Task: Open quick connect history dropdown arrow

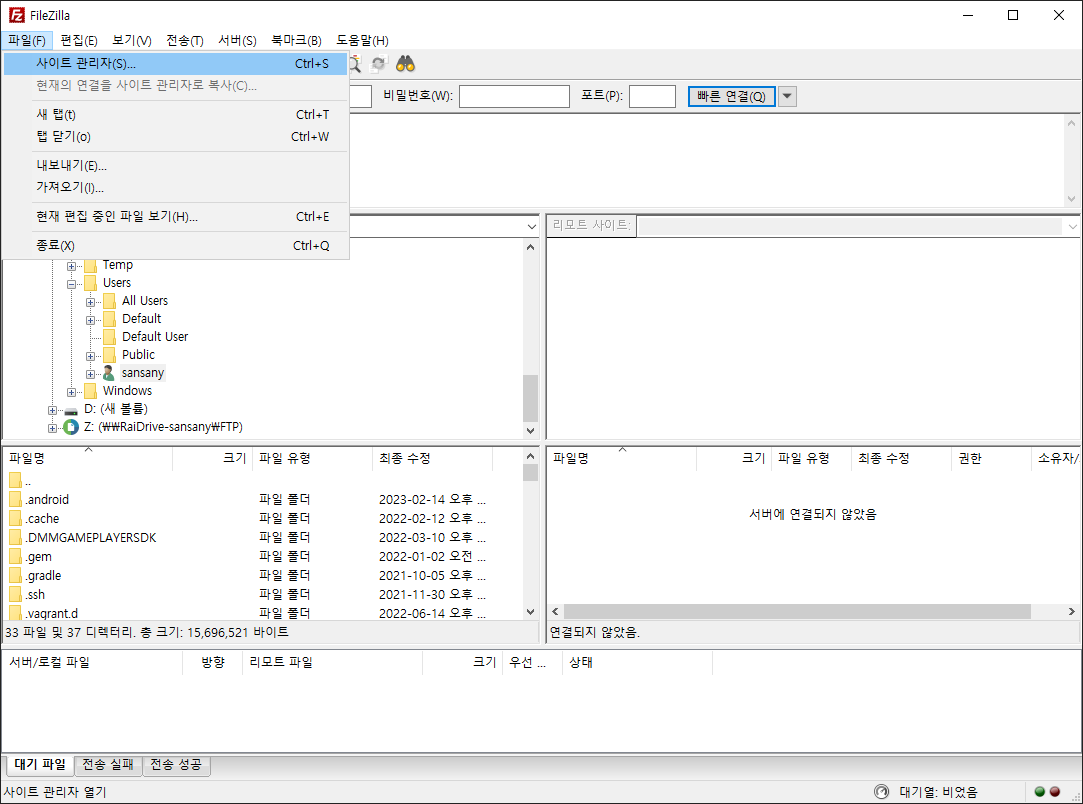Action: tap(787, 96)
